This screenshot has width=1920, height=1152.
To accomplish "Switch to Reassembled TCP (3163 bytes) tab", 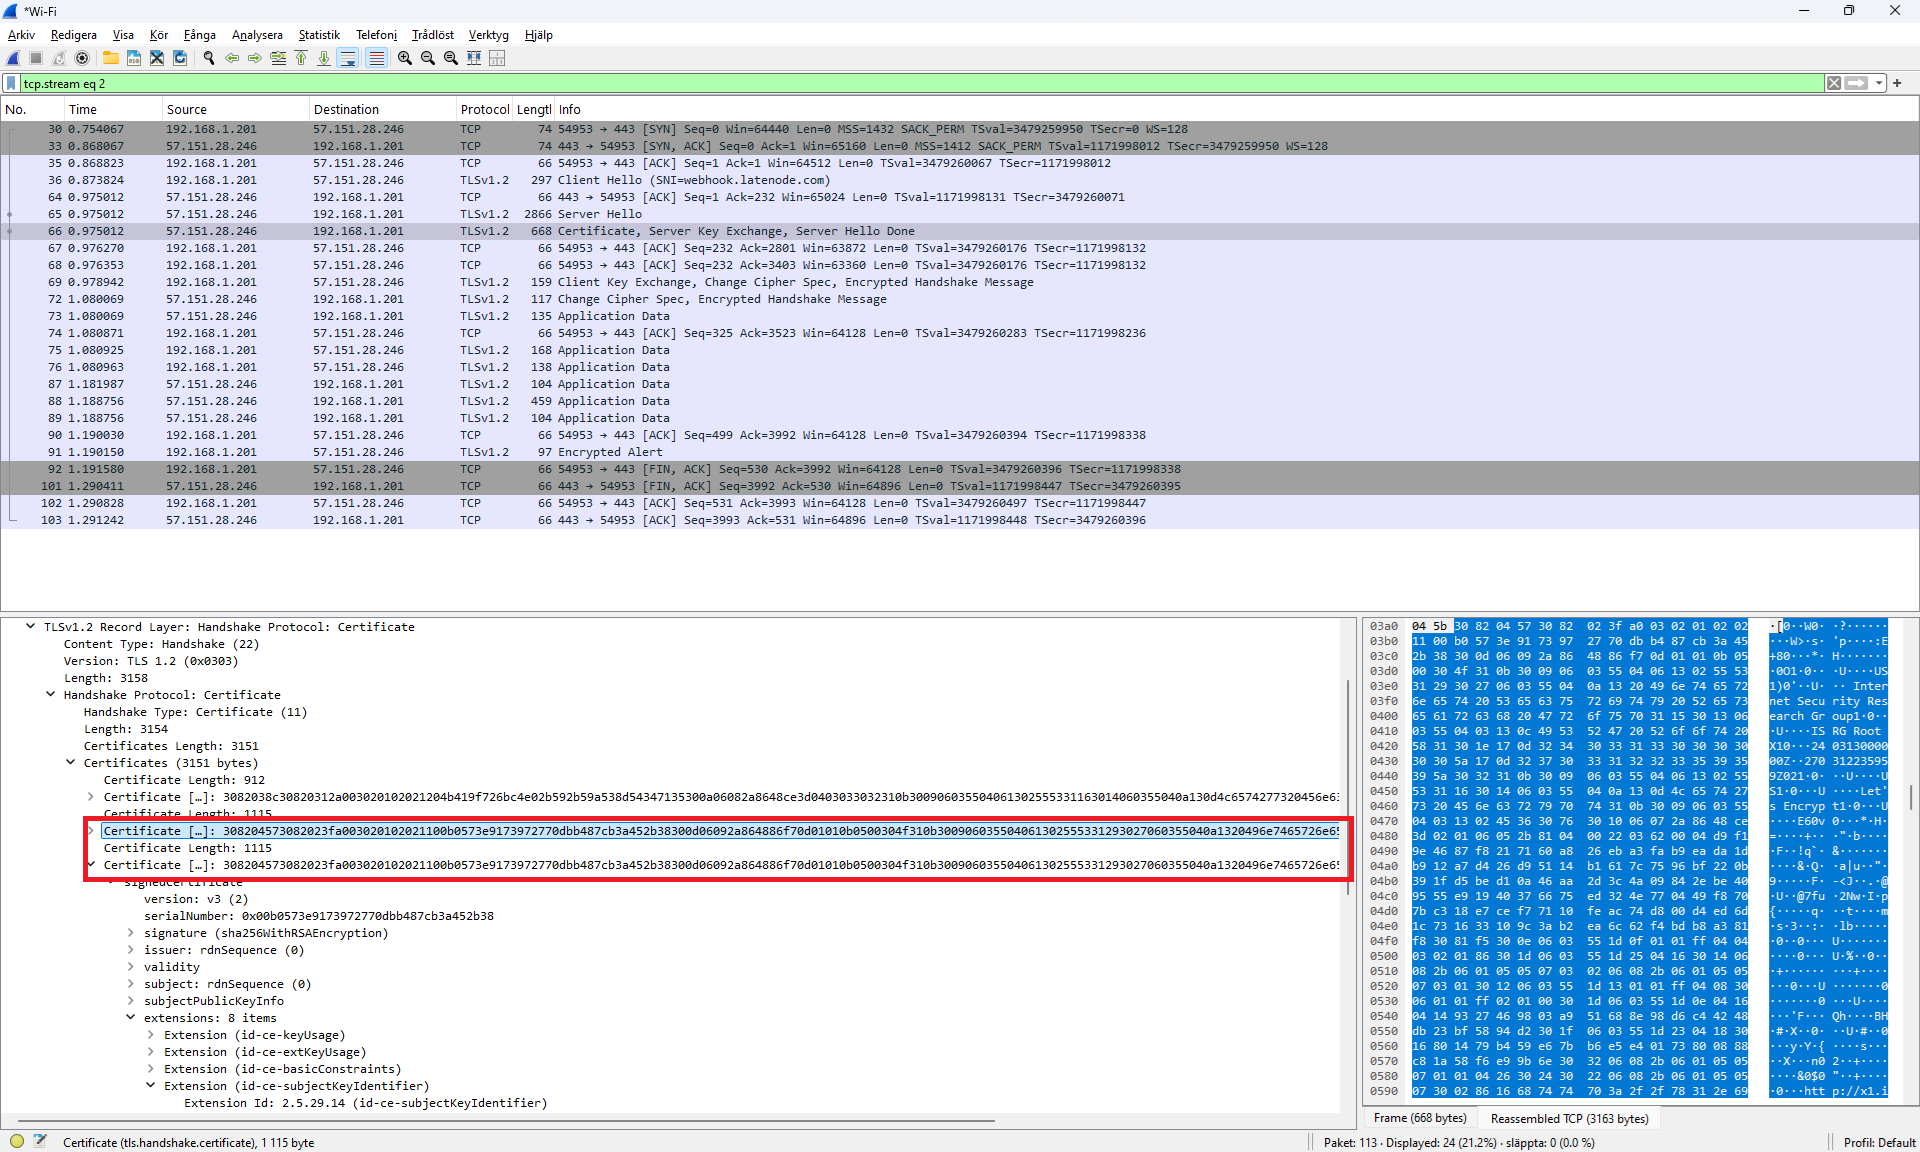I will pos(1569,1118).
